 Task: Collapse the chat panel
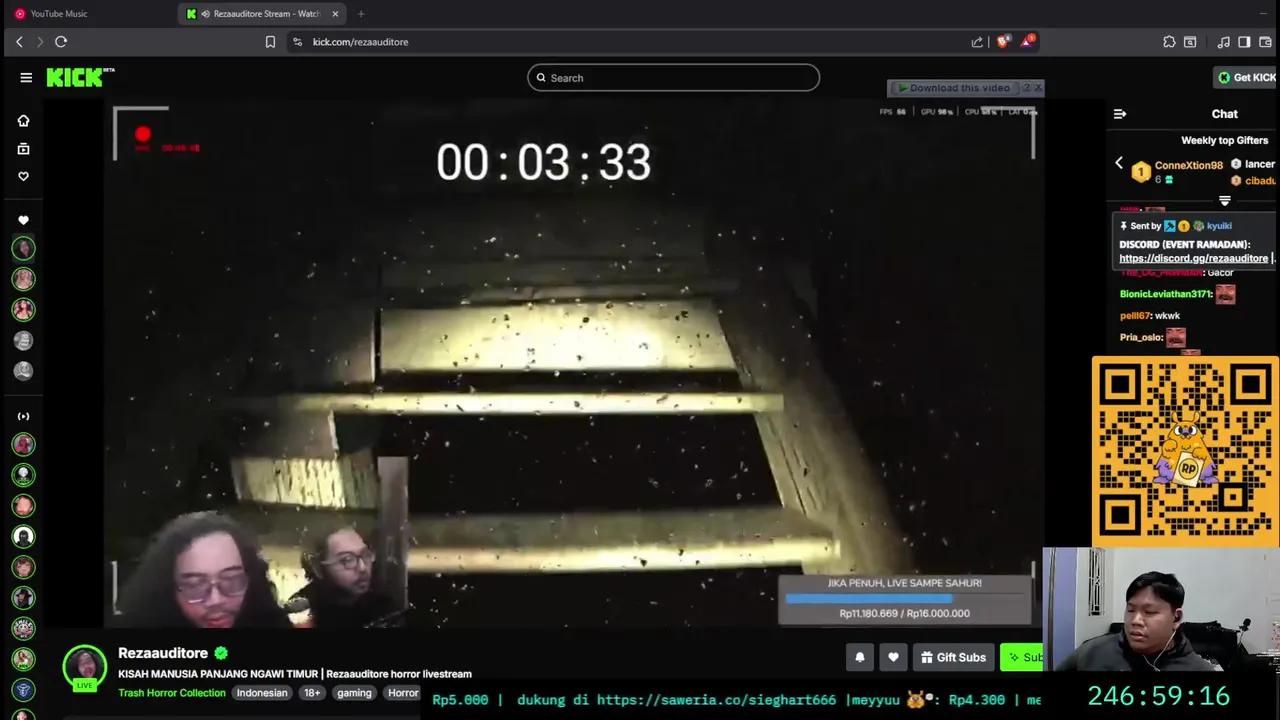(1120, 114)
